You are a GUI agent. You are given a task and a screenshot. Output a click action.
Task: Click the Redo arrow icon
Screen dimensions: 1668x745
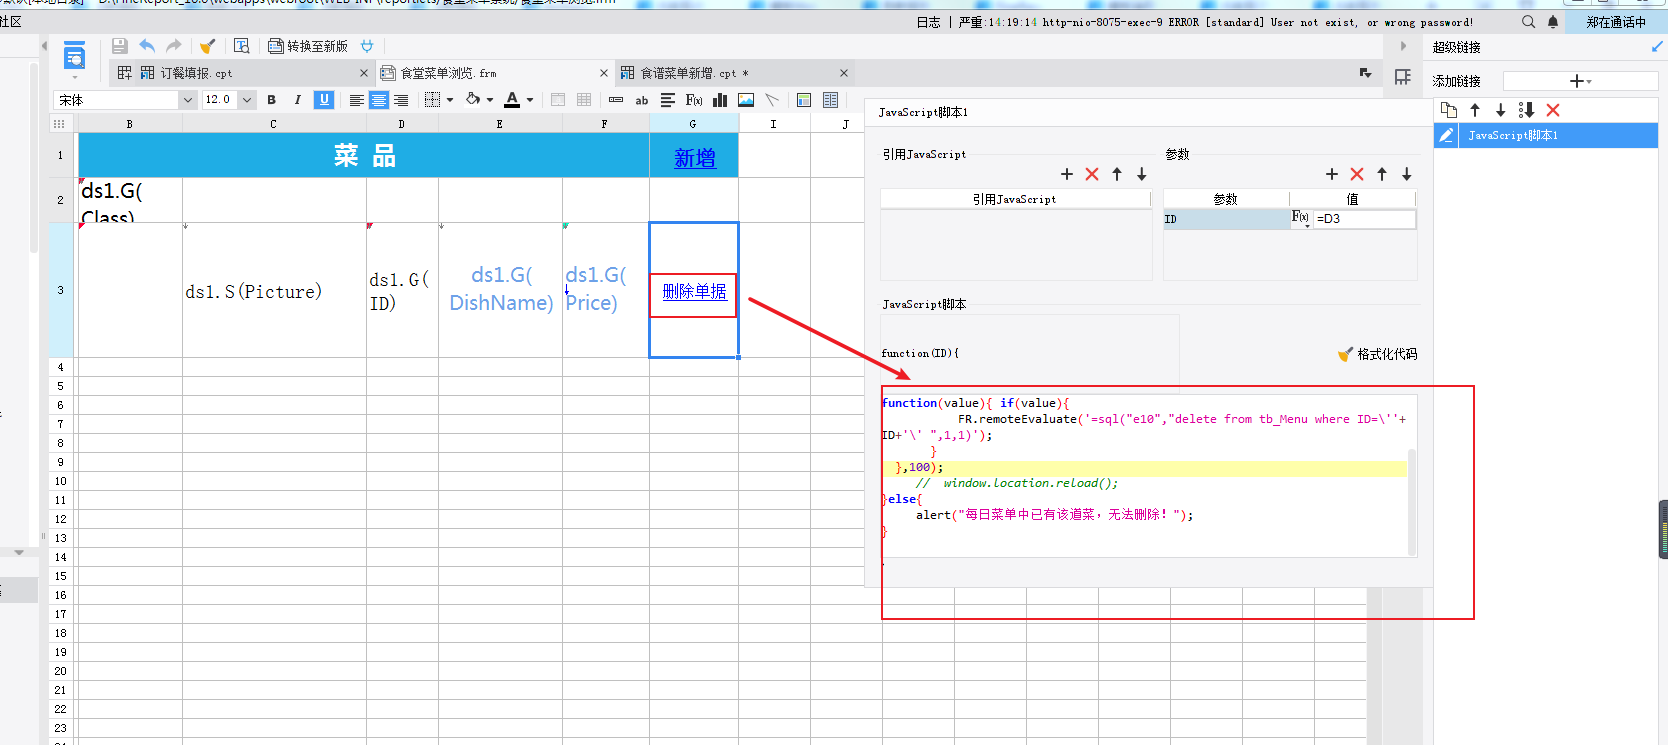(x=173, y=46)
